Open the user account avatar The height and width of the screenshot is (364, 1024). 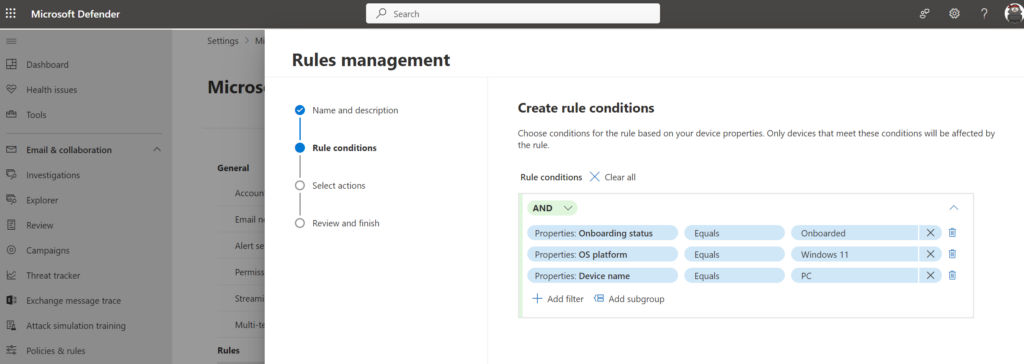tap(1014, 14)
